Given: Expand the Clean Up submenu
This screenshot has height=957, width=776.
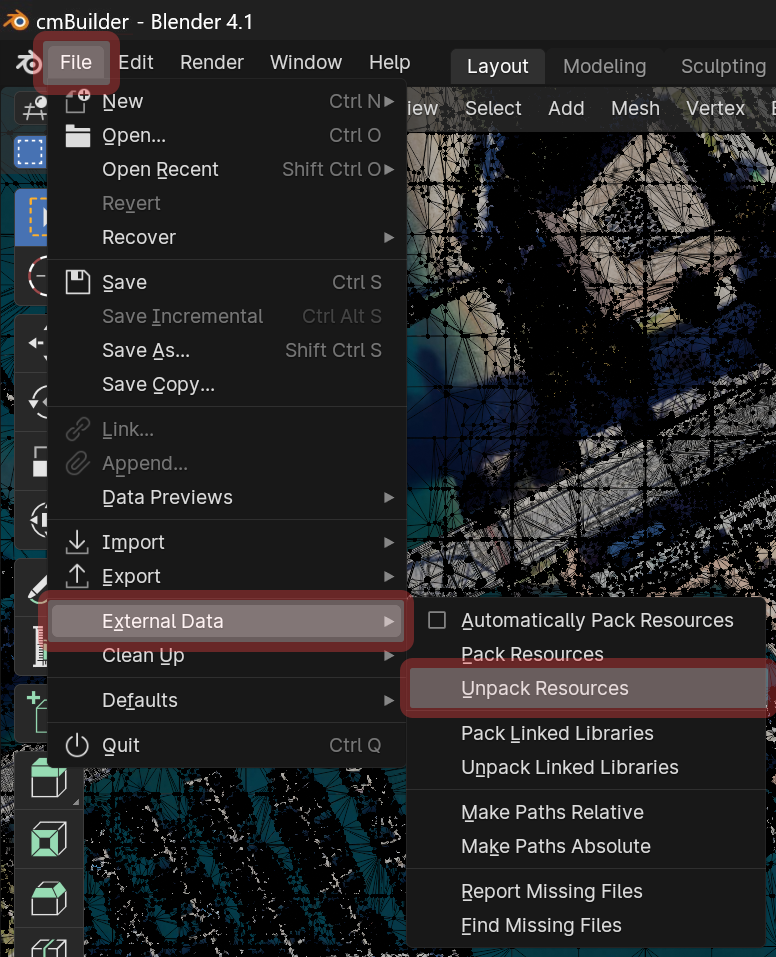Looking at the screenshot, I should [227, 655].
